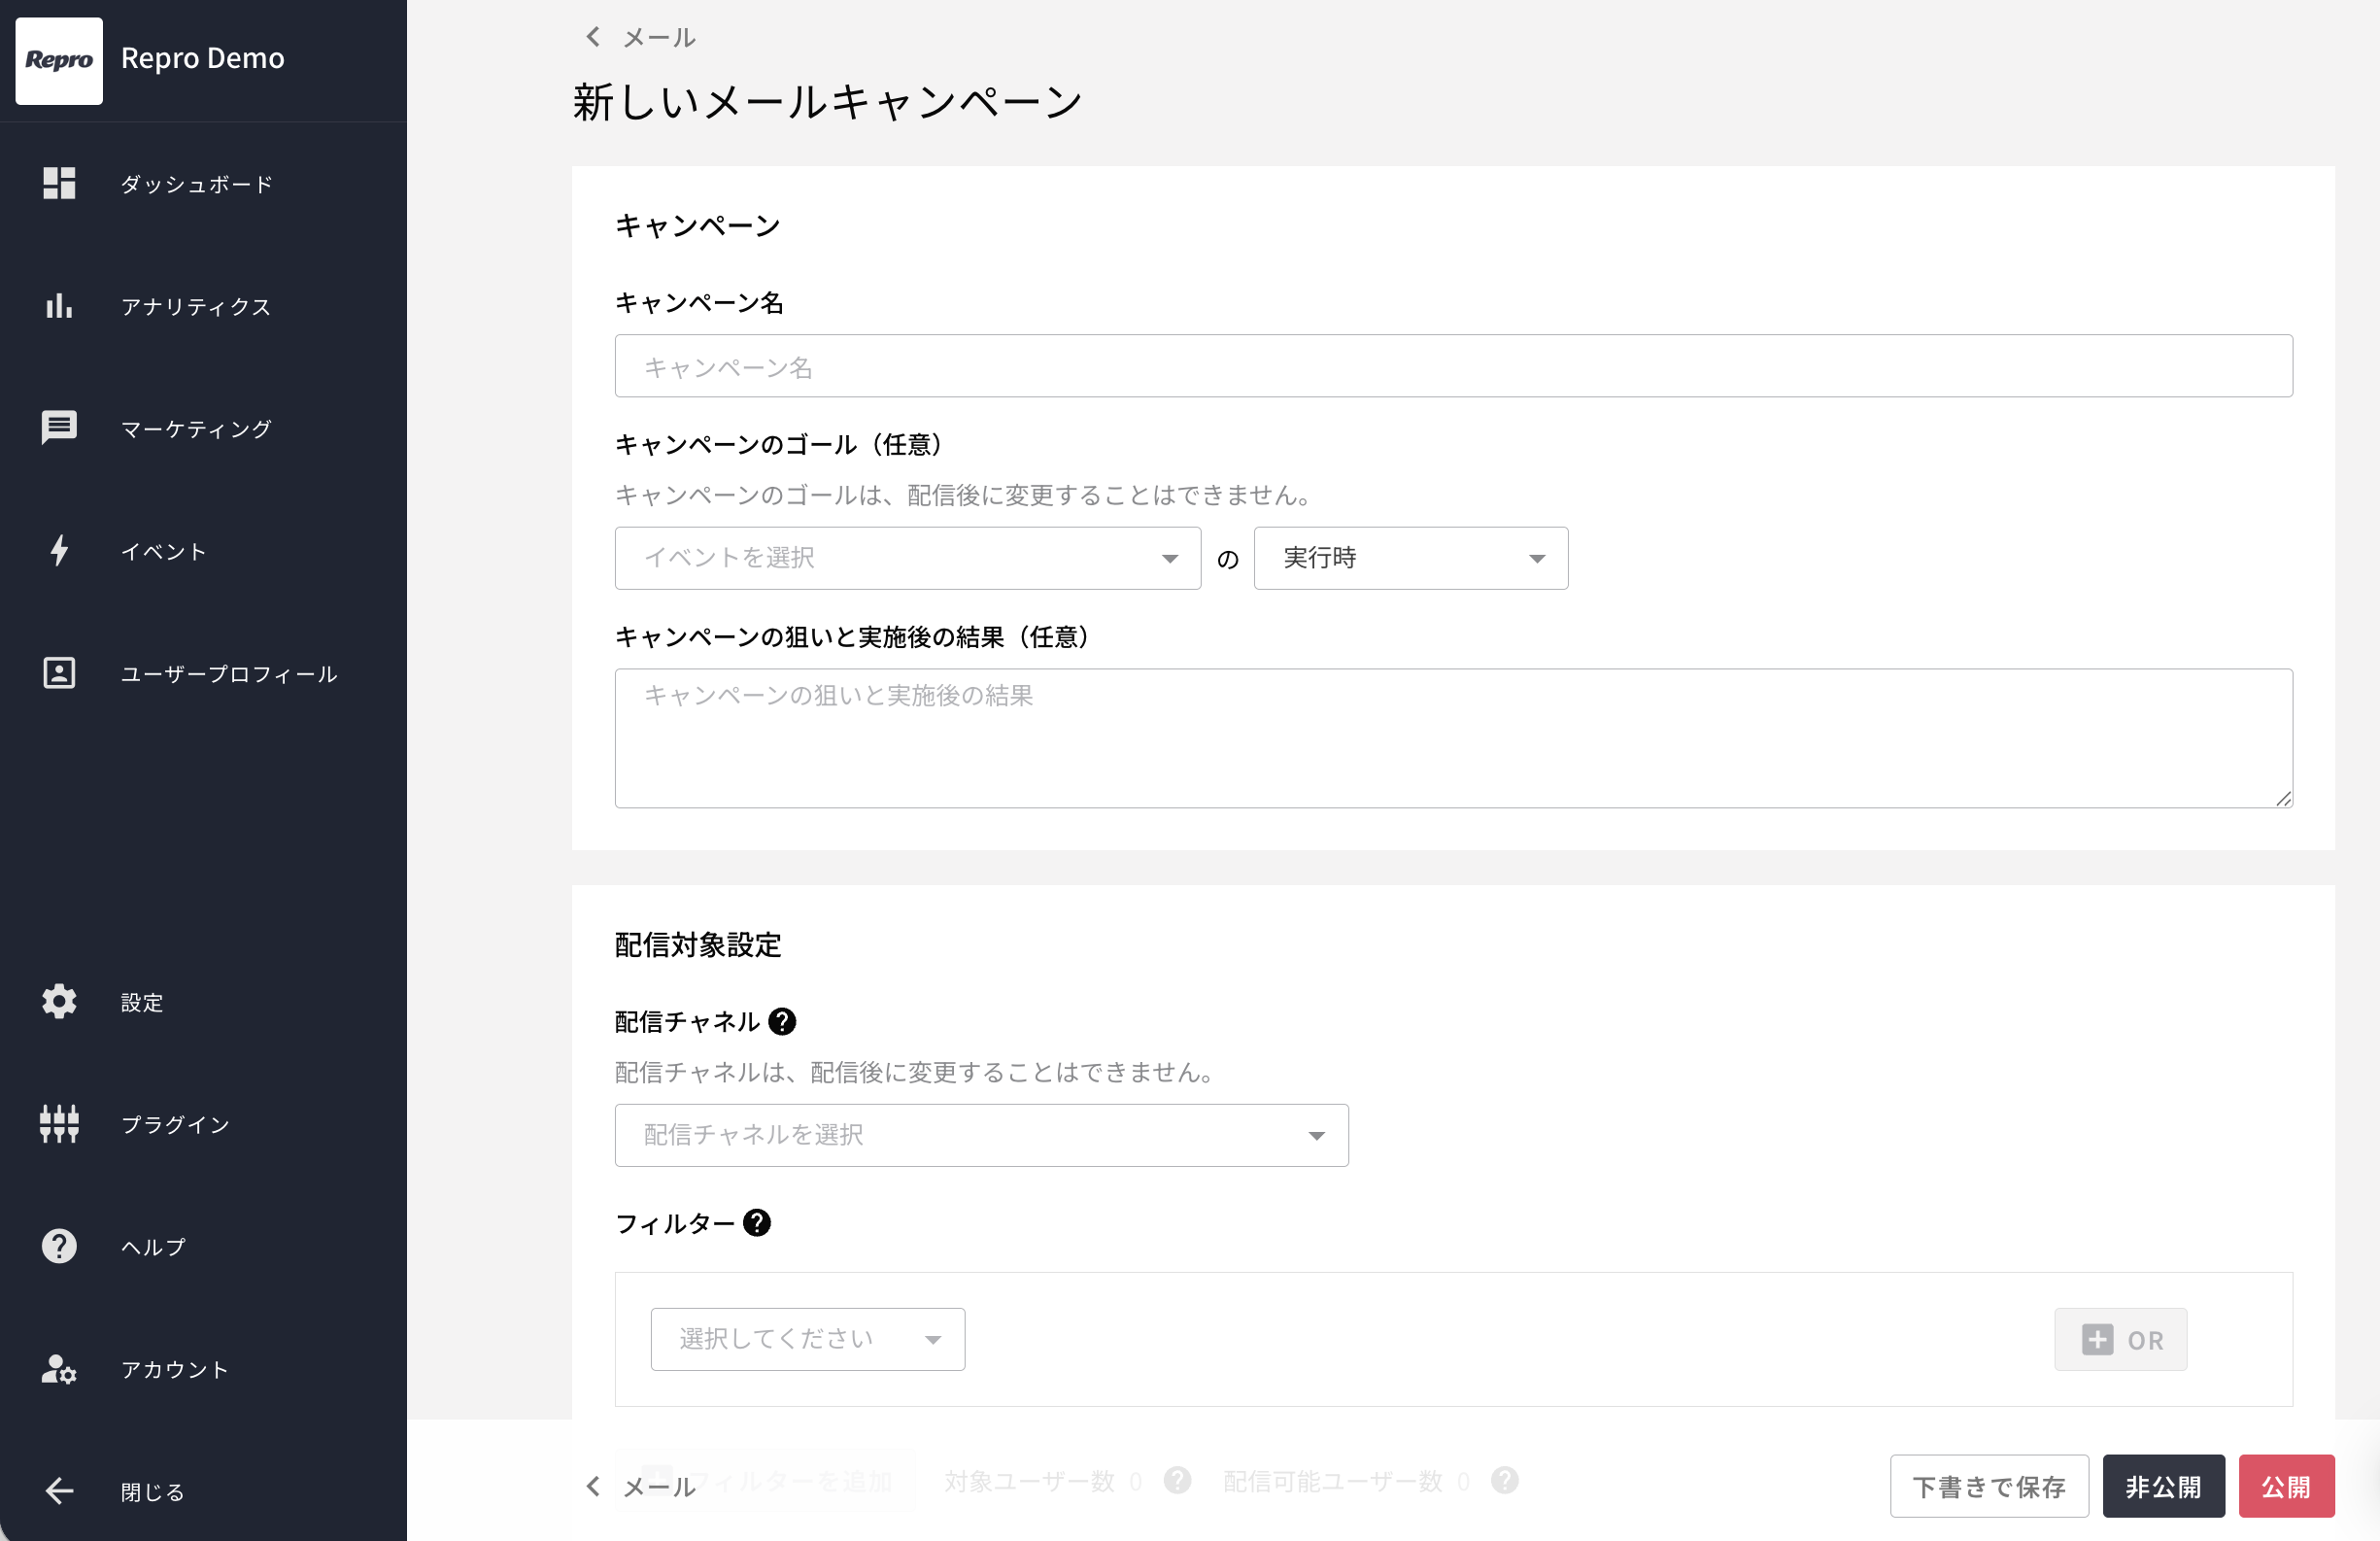Open the ダッシュボード dashboard grid icon
This screenshot has width=2380, height=1541.
(x=59, y=183)
